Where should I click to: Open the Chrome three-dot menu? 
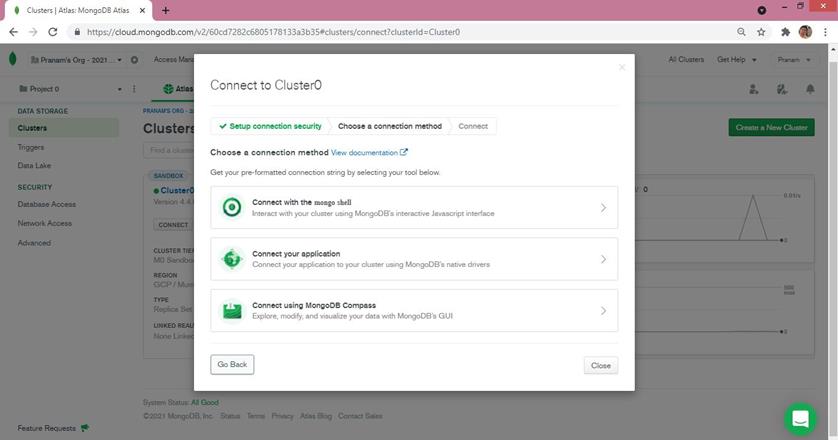tap(825, 32)
